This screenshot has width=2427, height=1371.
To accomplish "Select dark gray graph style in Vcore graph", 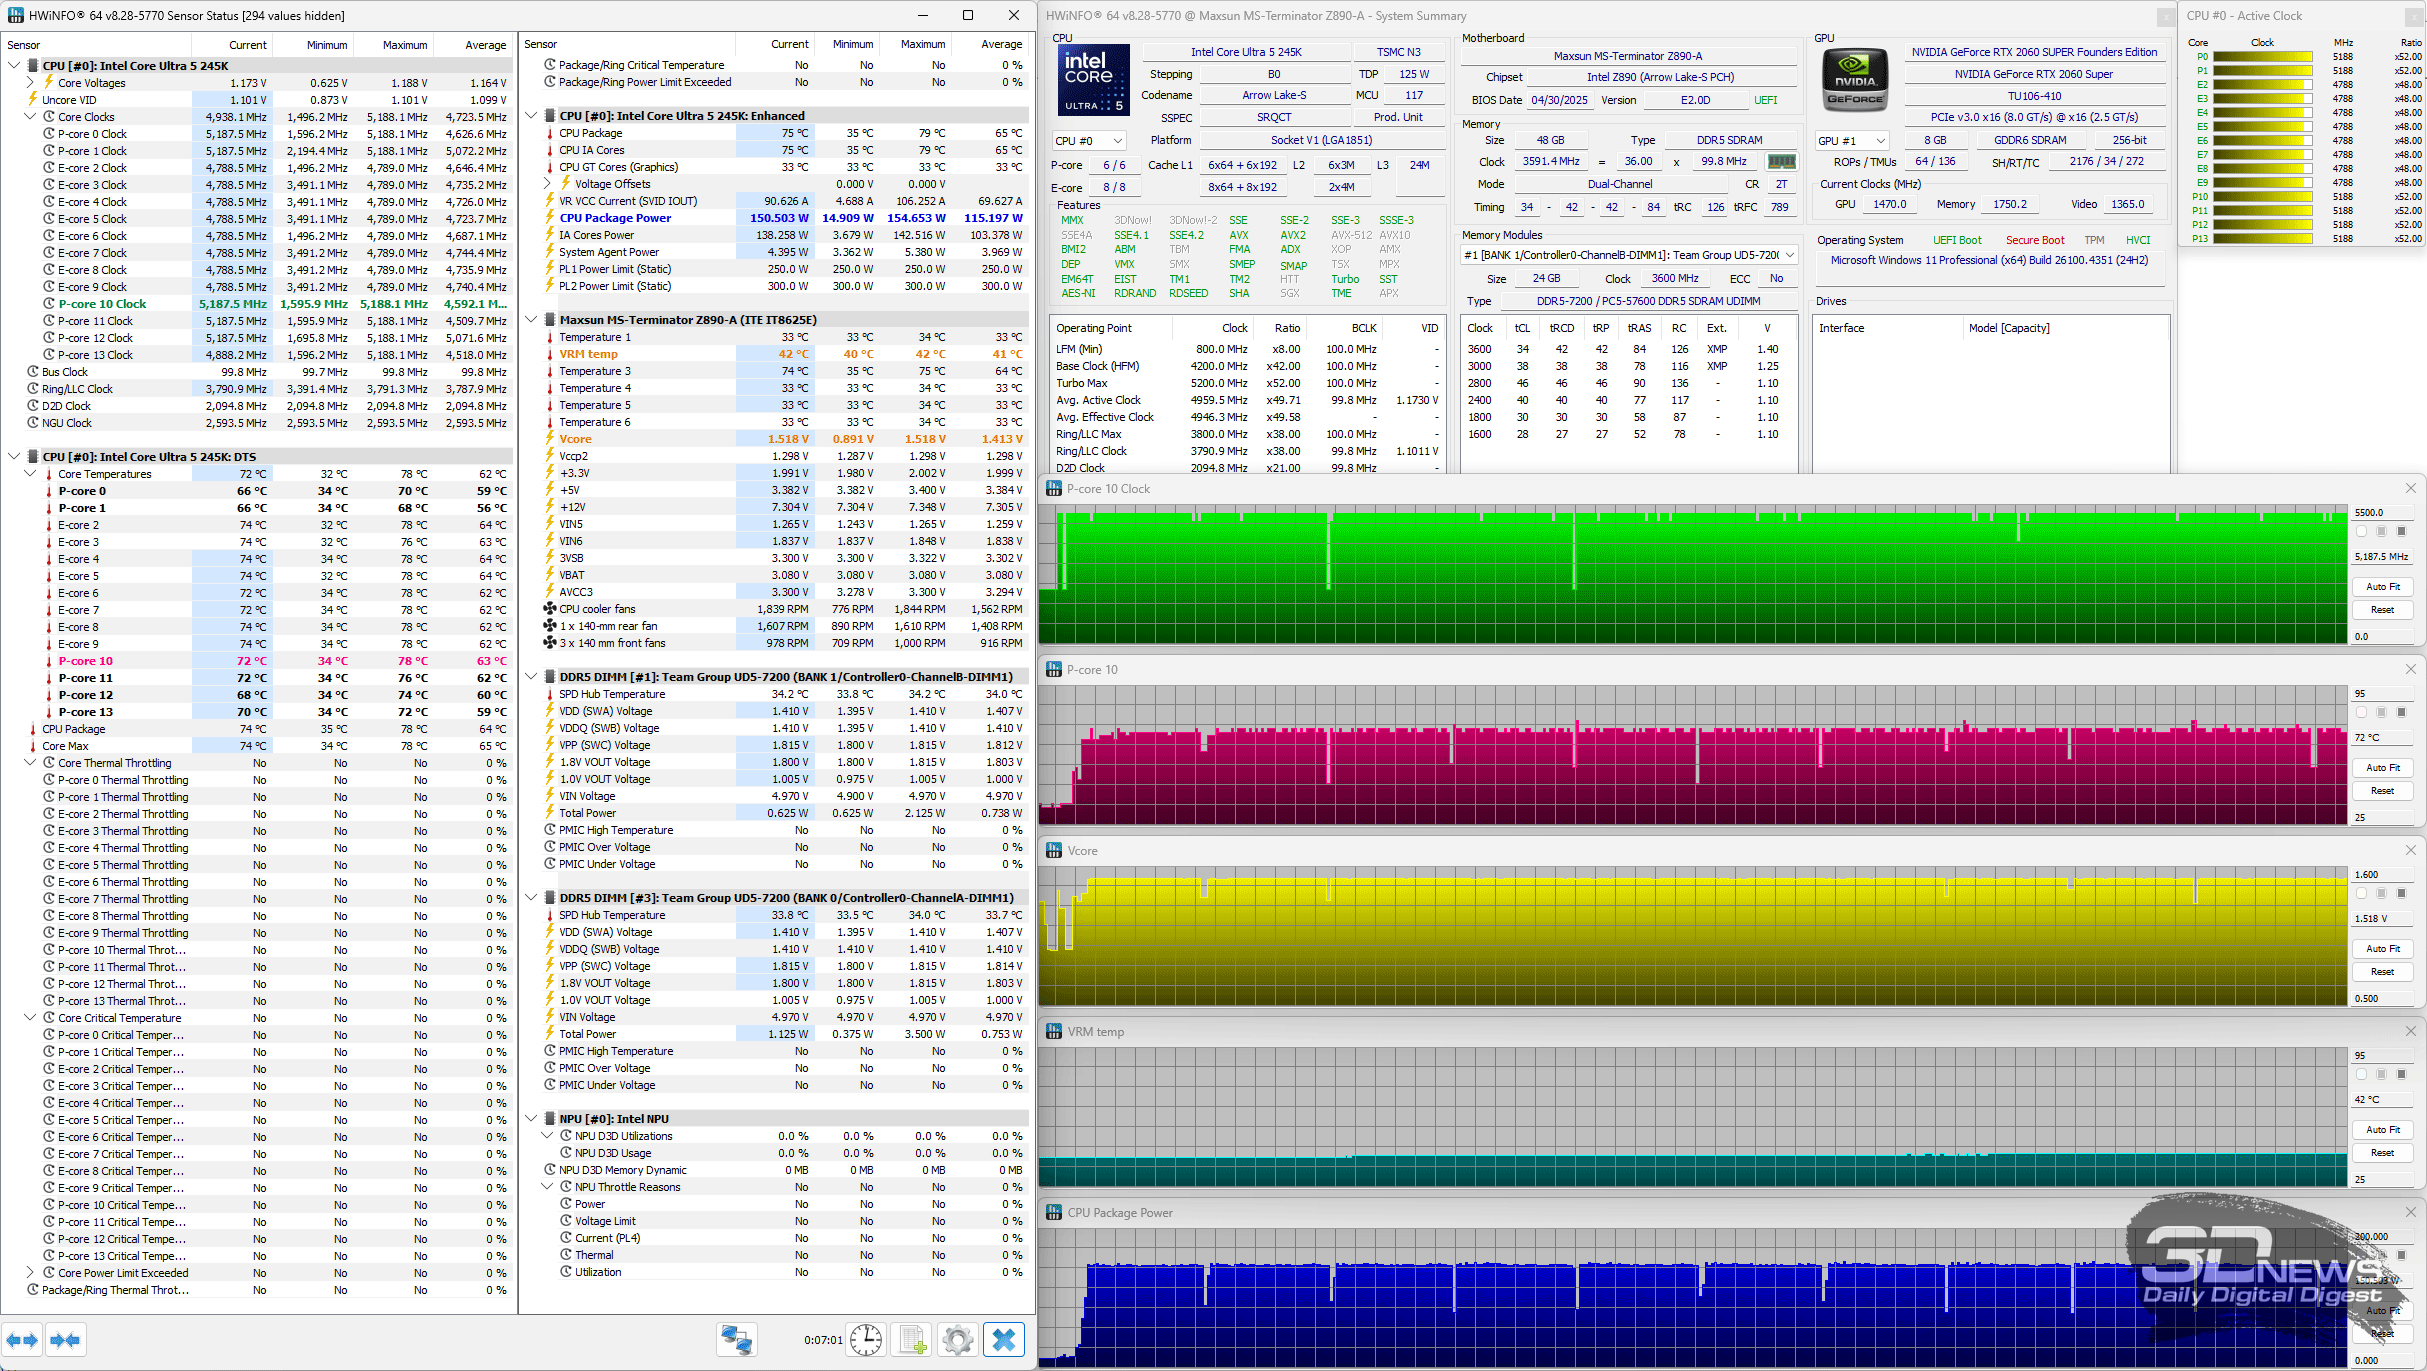I will [2401, 893].
